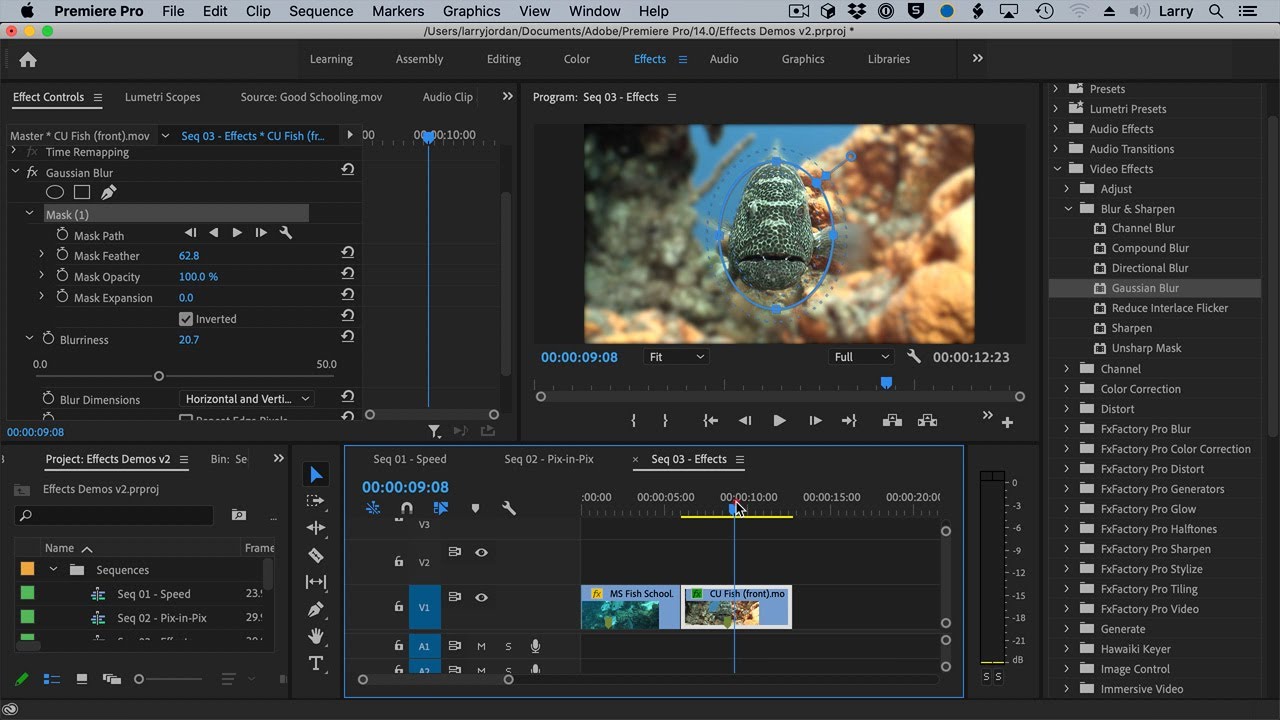Create ellipse mask for Gaussian Blur

pyautogui.click(x=55, y=192)
